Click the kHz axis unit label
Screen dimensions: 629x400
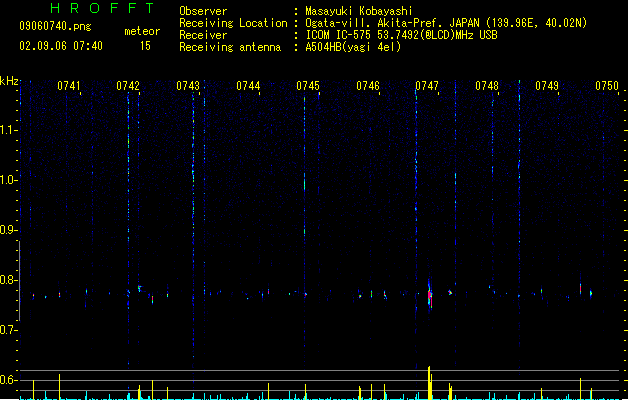[x=9, y=81]
